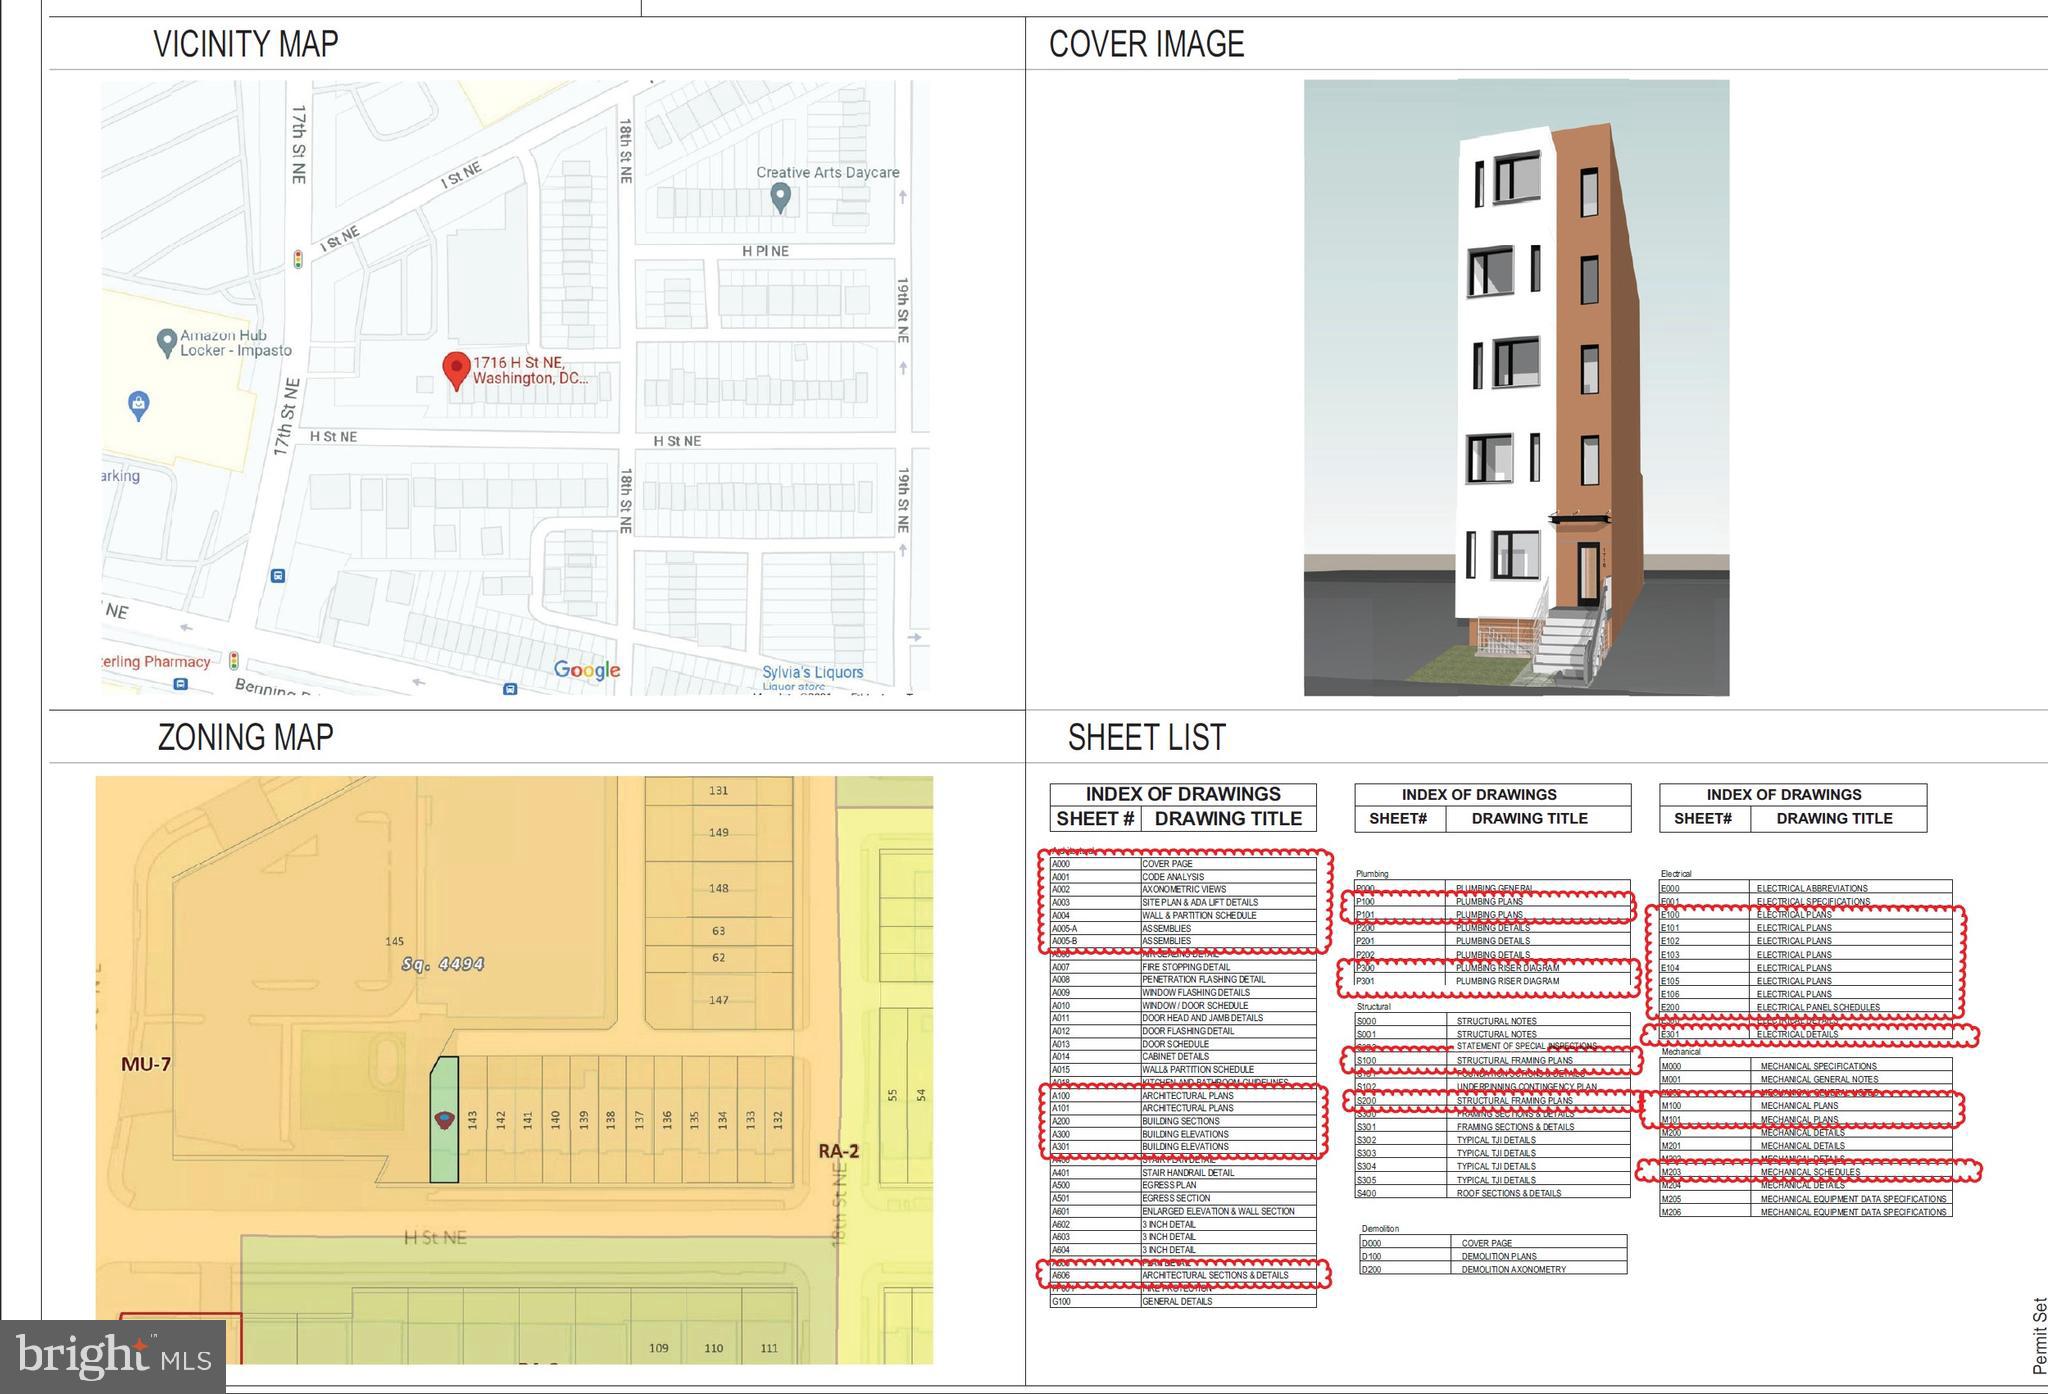Click the blue bus stop icon on 17th St
This screenshot has height=1394, width=2048.
click(x=278, y=576)
